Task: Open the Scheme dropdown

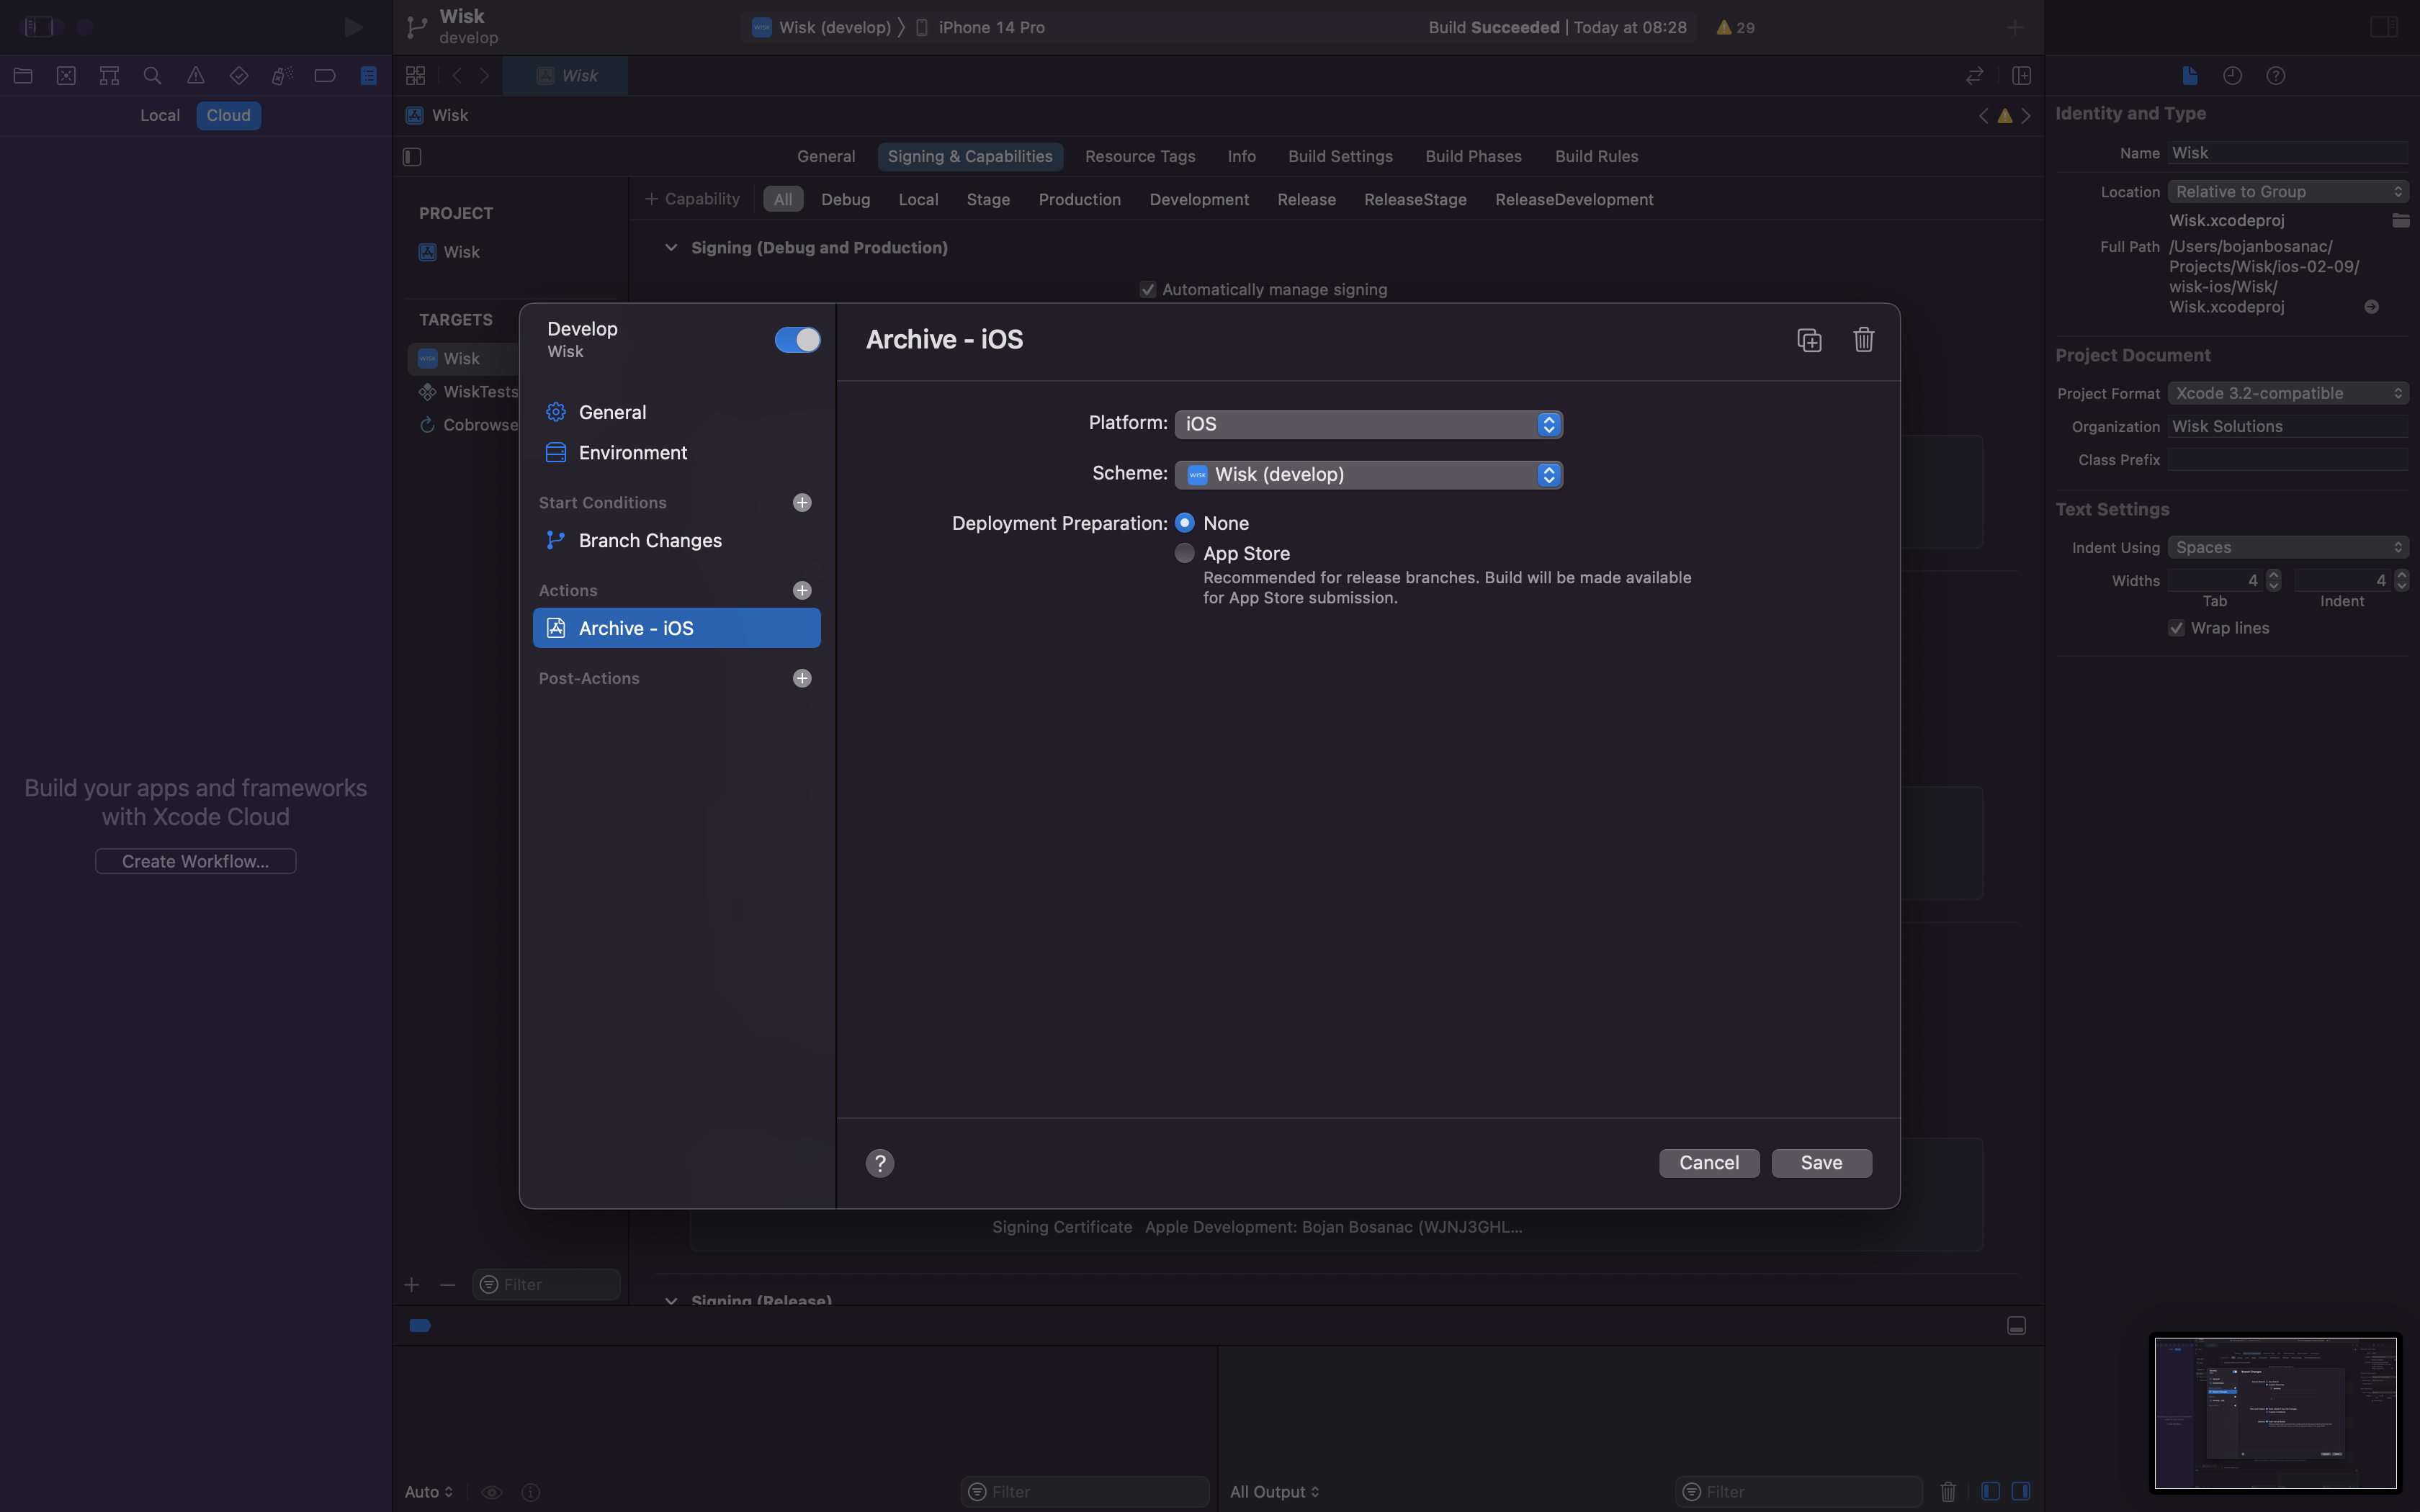Action: (1368, 475)
